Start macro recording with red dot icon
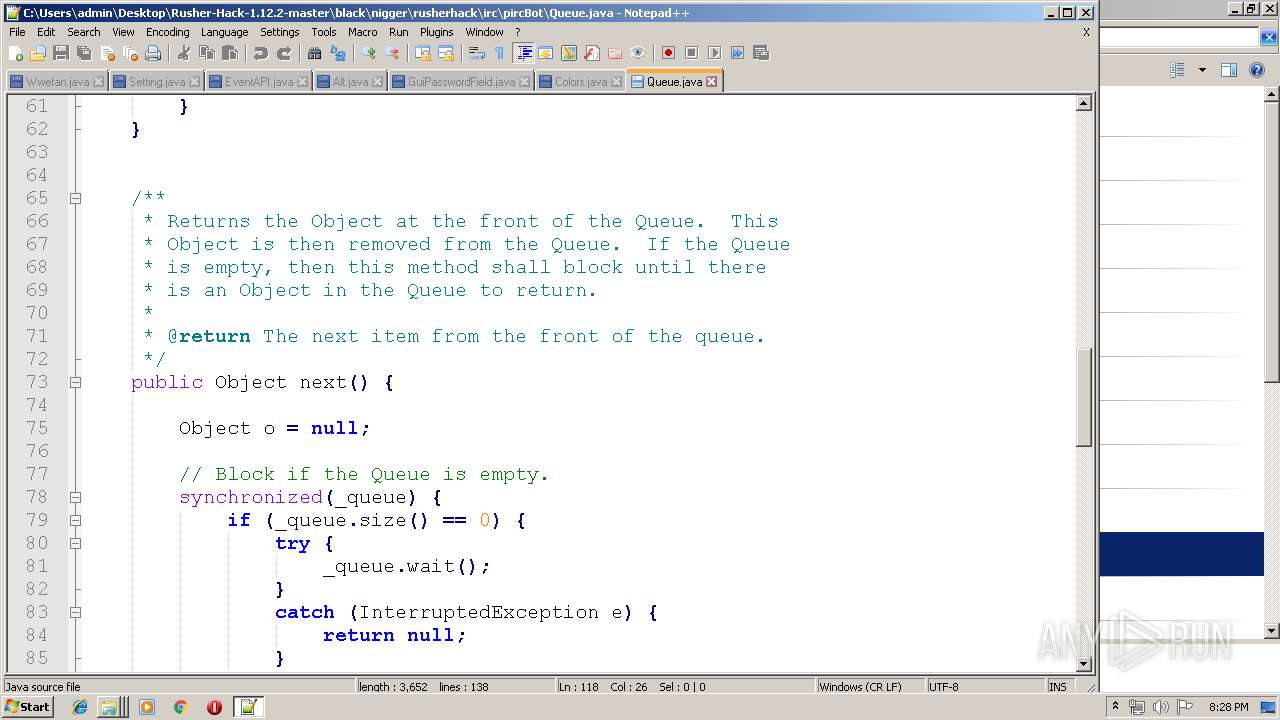 (x=668, y=53)
